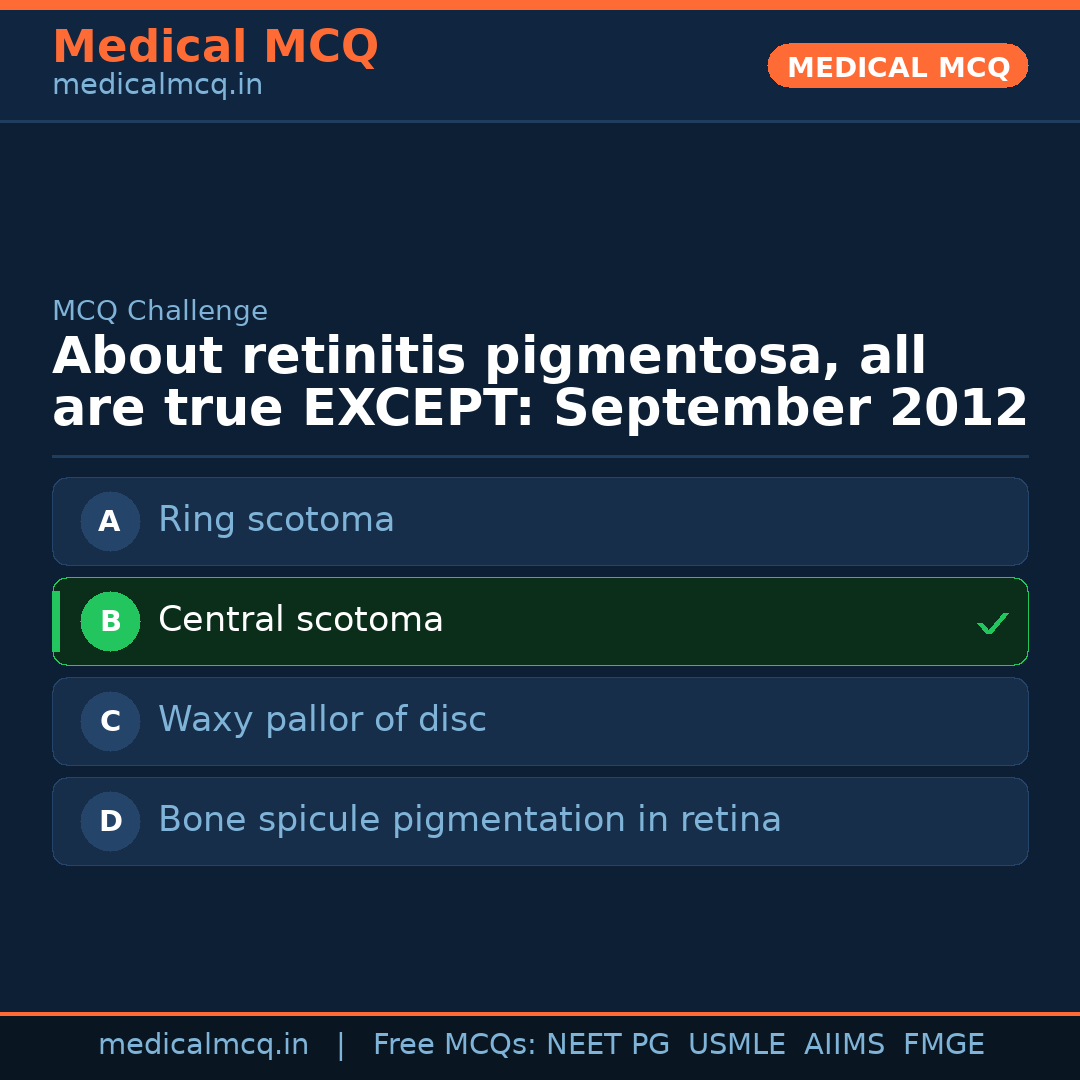
Task: Click the FMGE label in the footer
Action: coord(943,1043)
